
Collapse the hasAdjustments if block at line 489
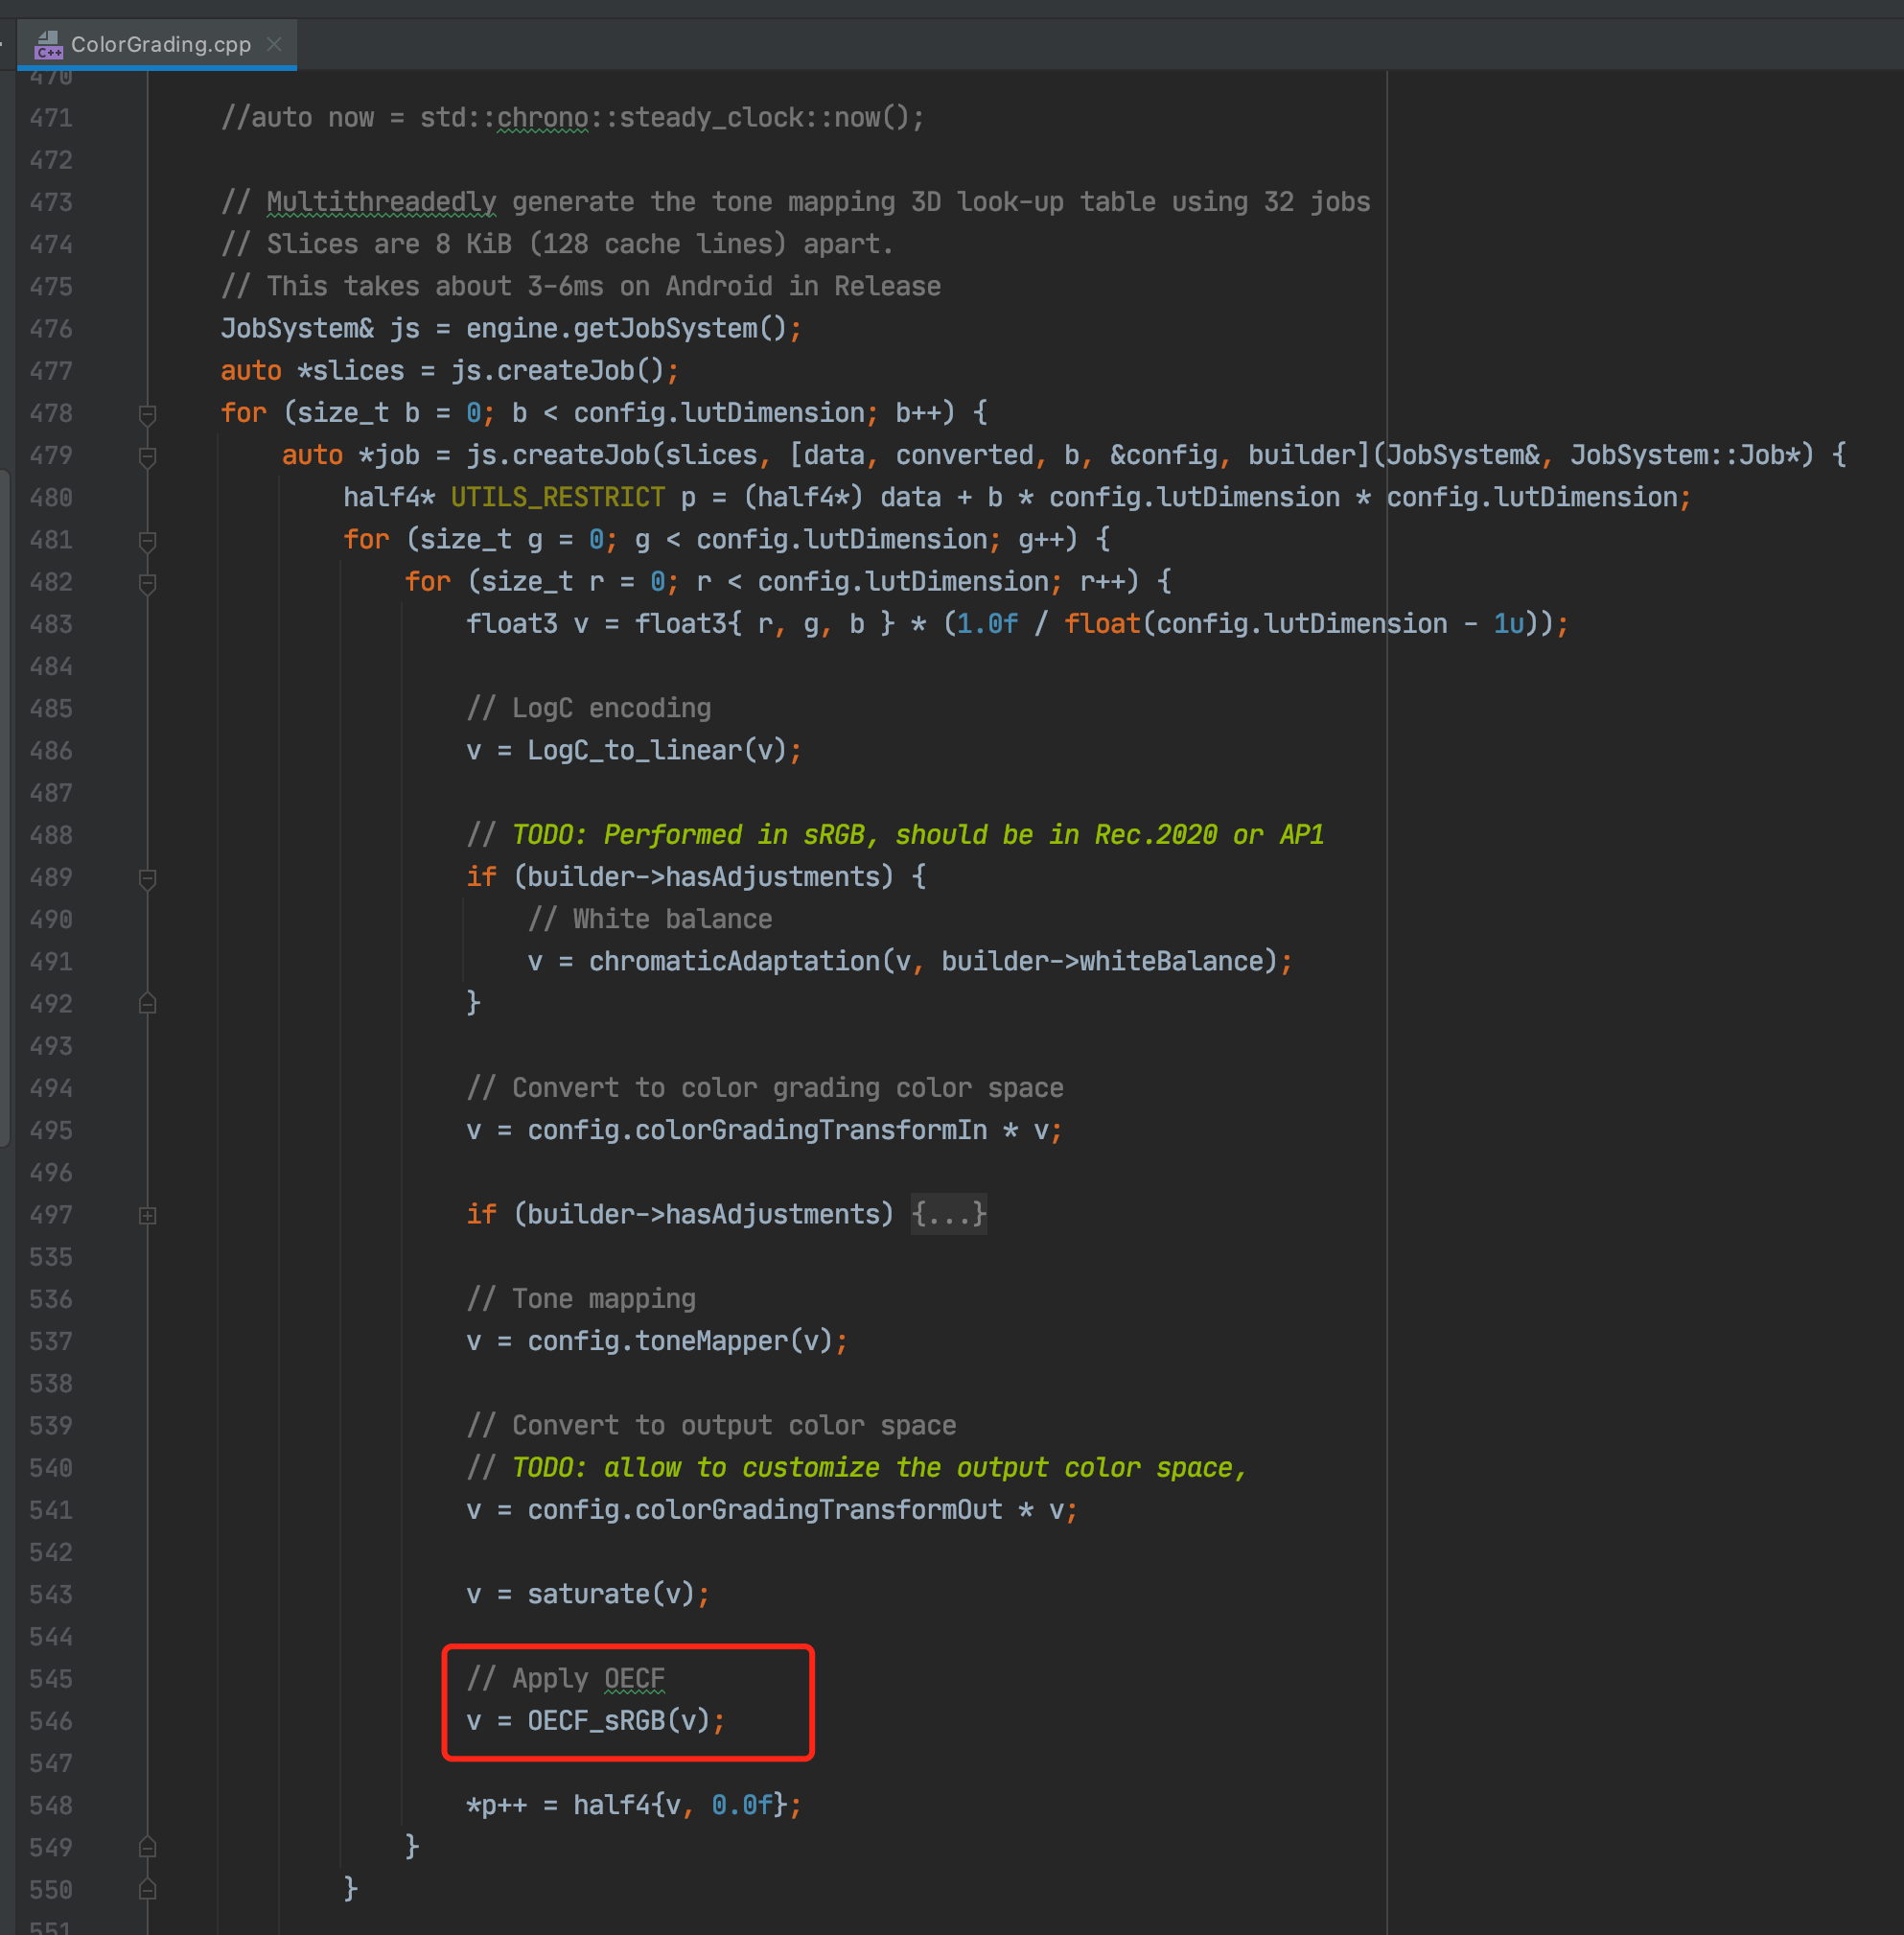148,879
